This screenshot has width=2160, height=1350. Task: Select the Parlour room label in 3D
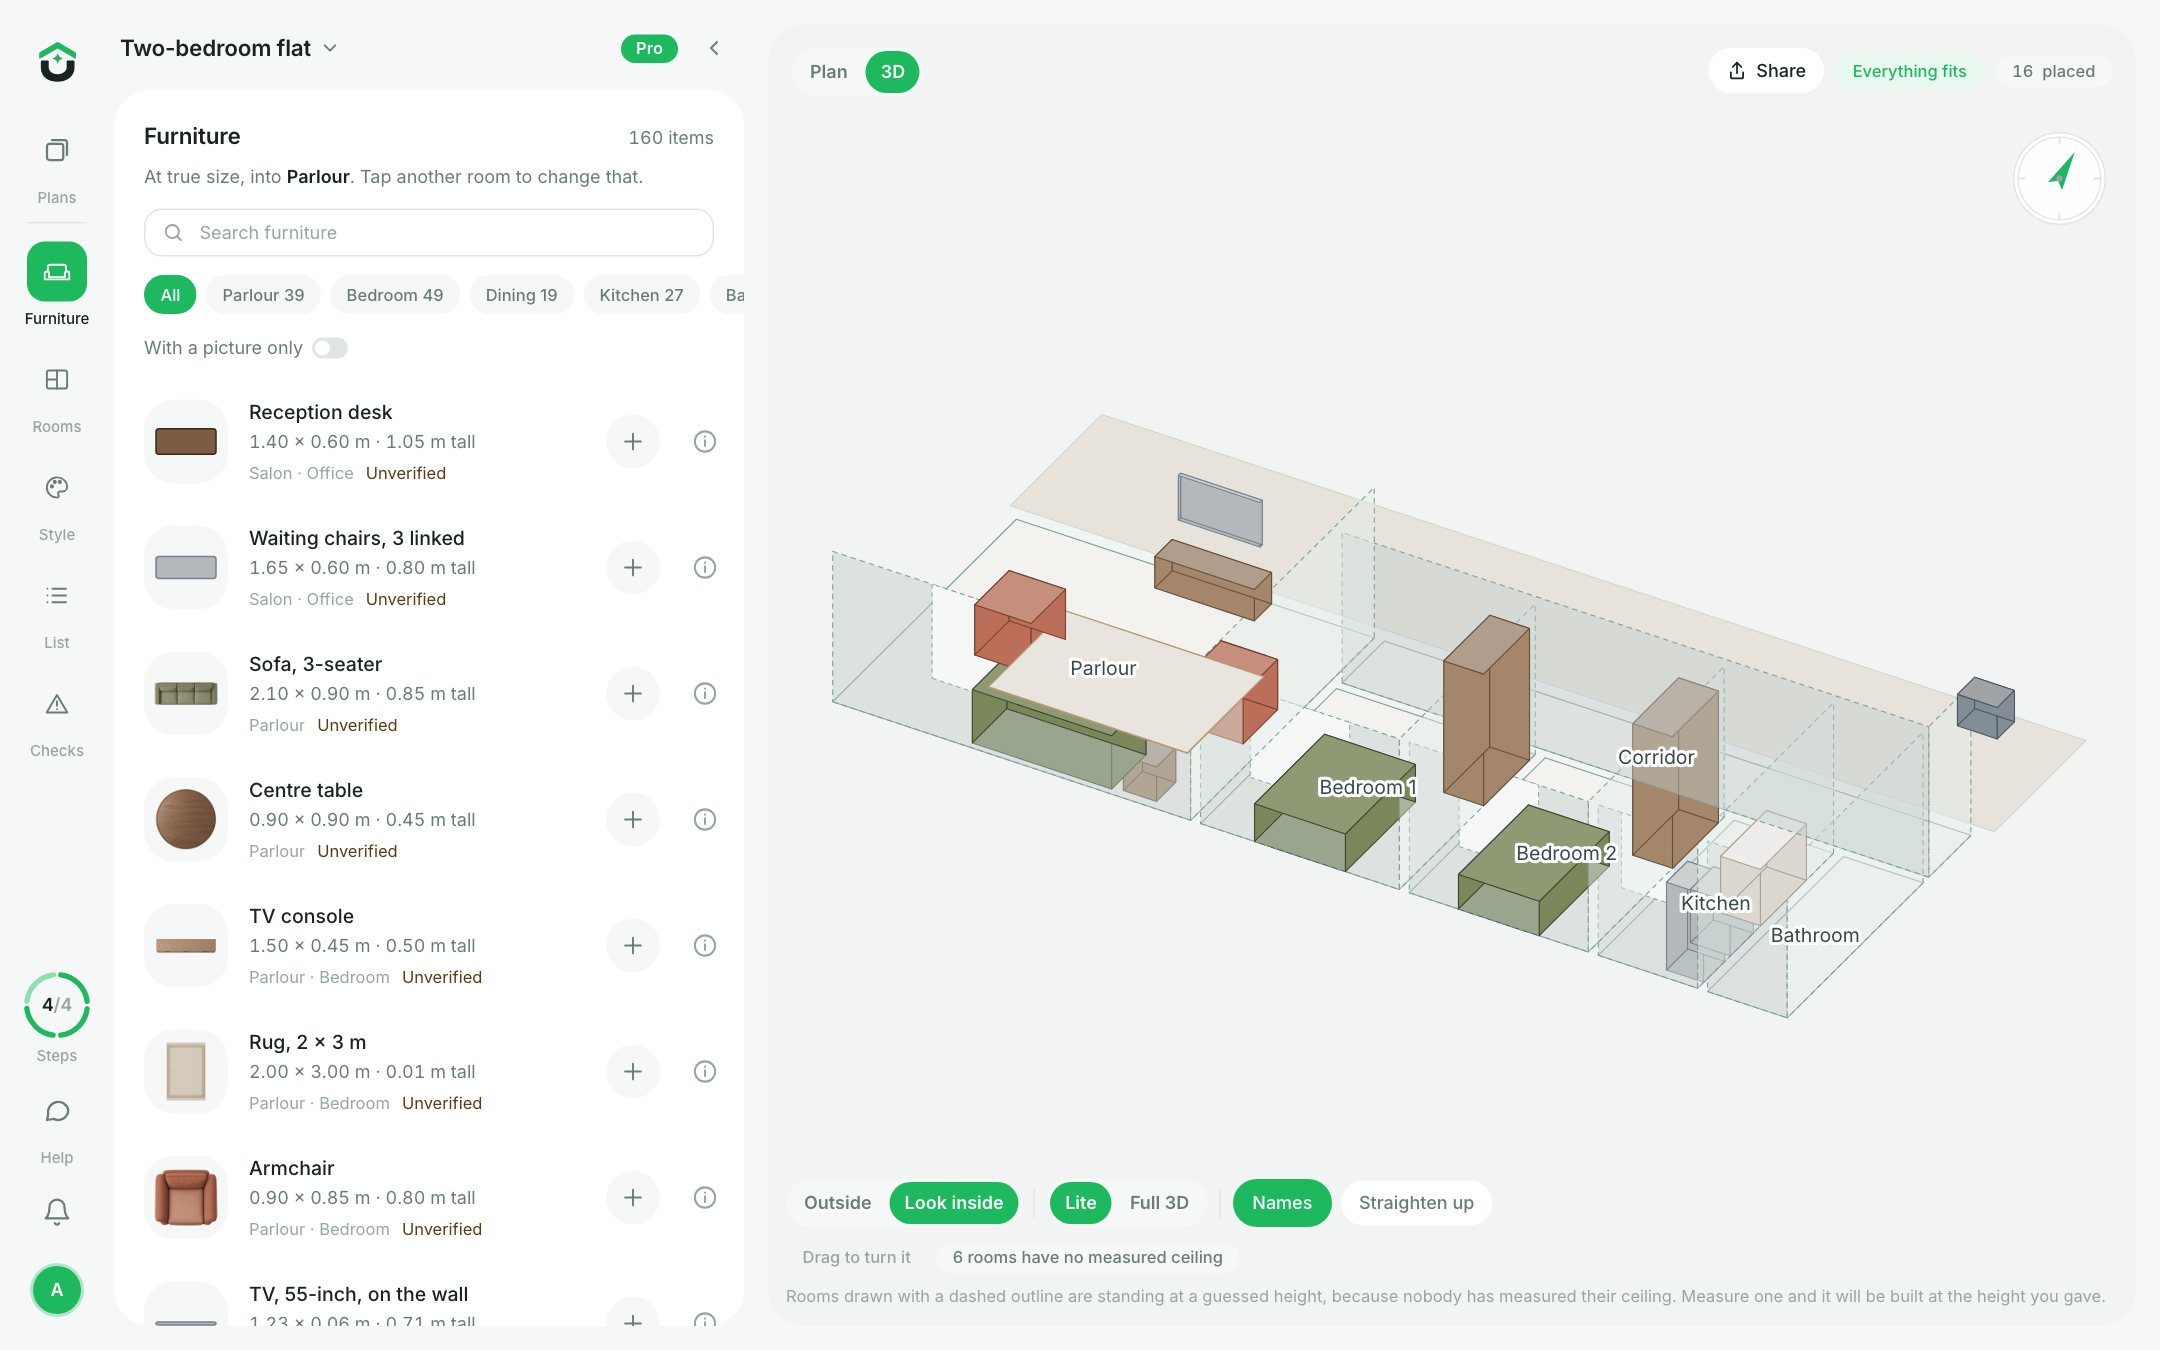coord(1103,668)
